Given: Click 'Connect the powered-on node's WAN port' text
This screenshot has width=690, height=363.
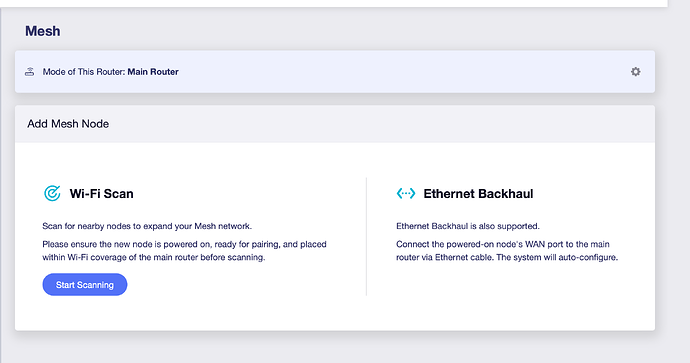Looking at the screenshot, I should [x=507, y=250].
